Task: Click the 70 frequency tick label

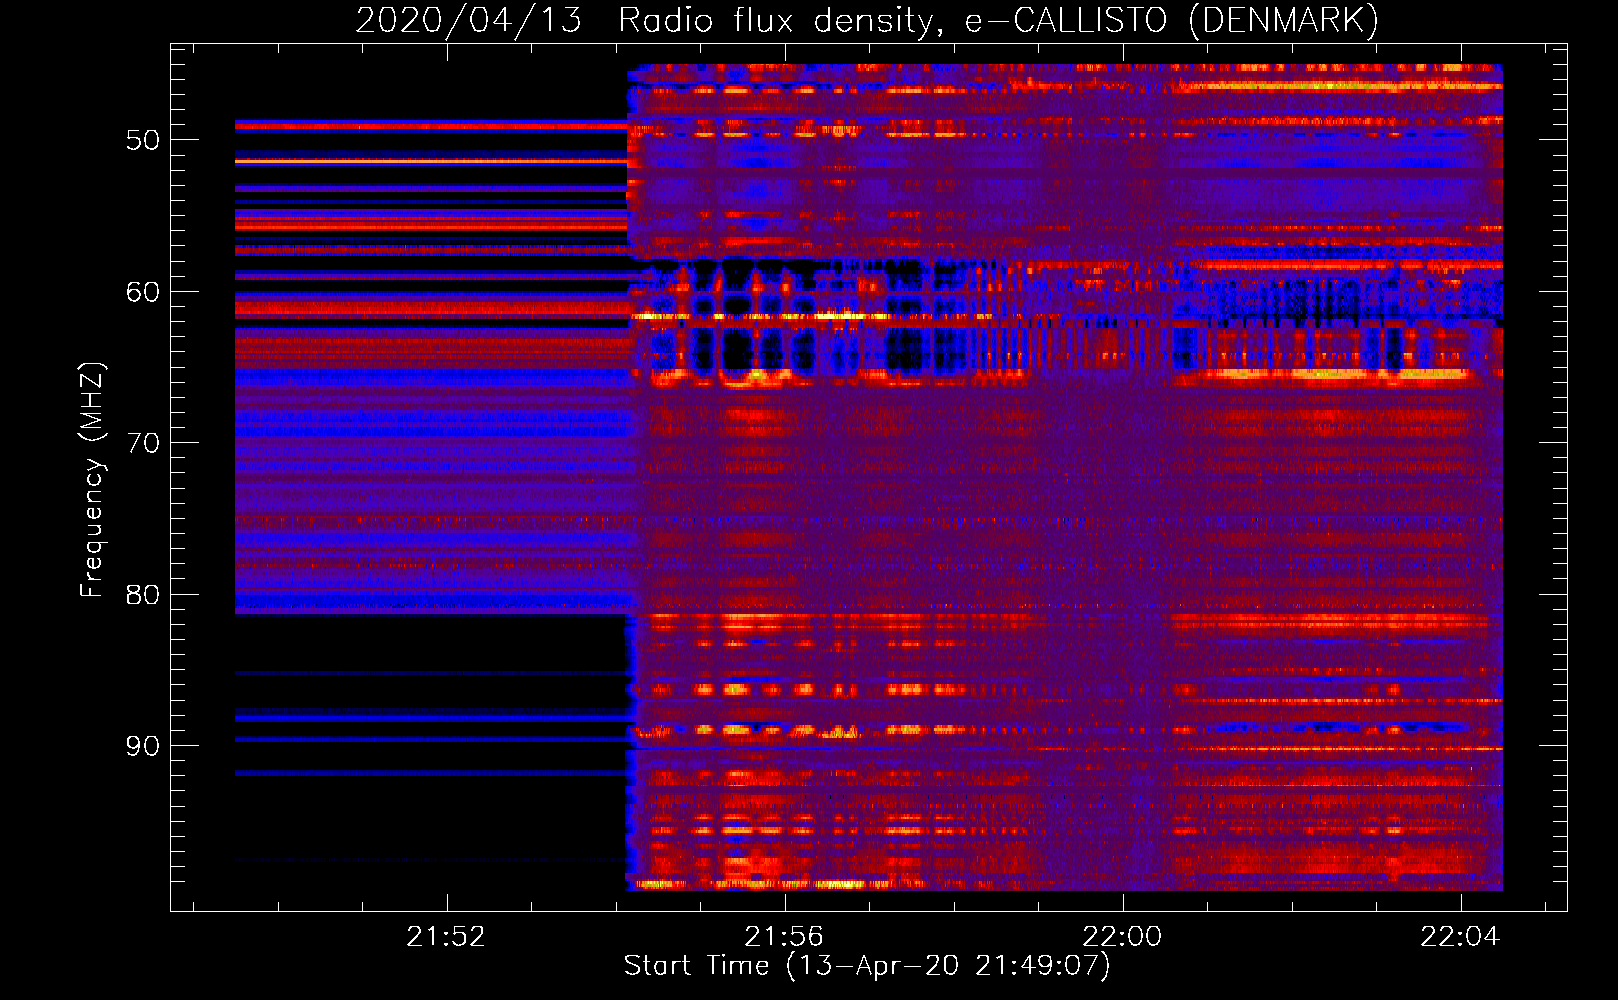Action: pos(143,443)
